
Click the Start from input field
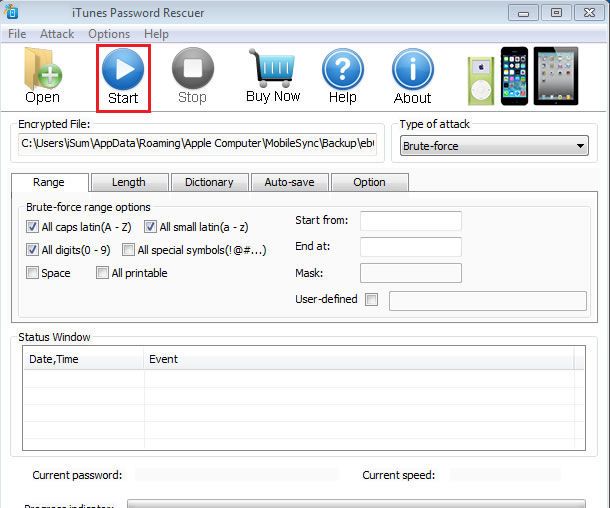[x=411, y=221]
